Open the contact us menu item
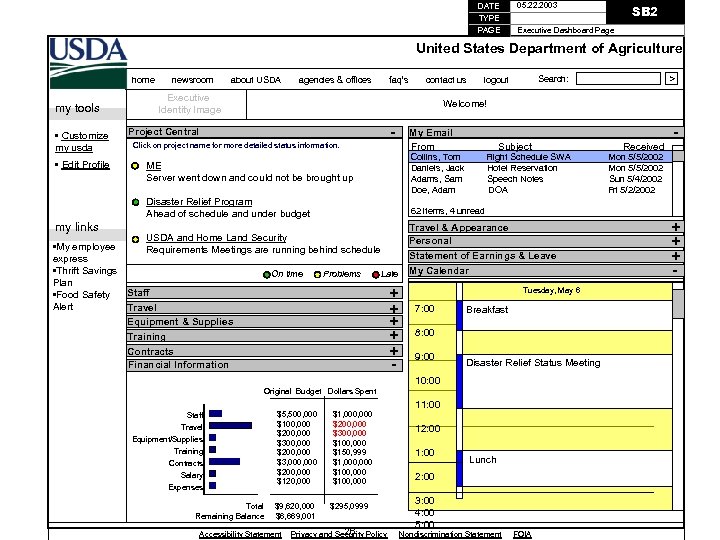 tap(445, 80)
